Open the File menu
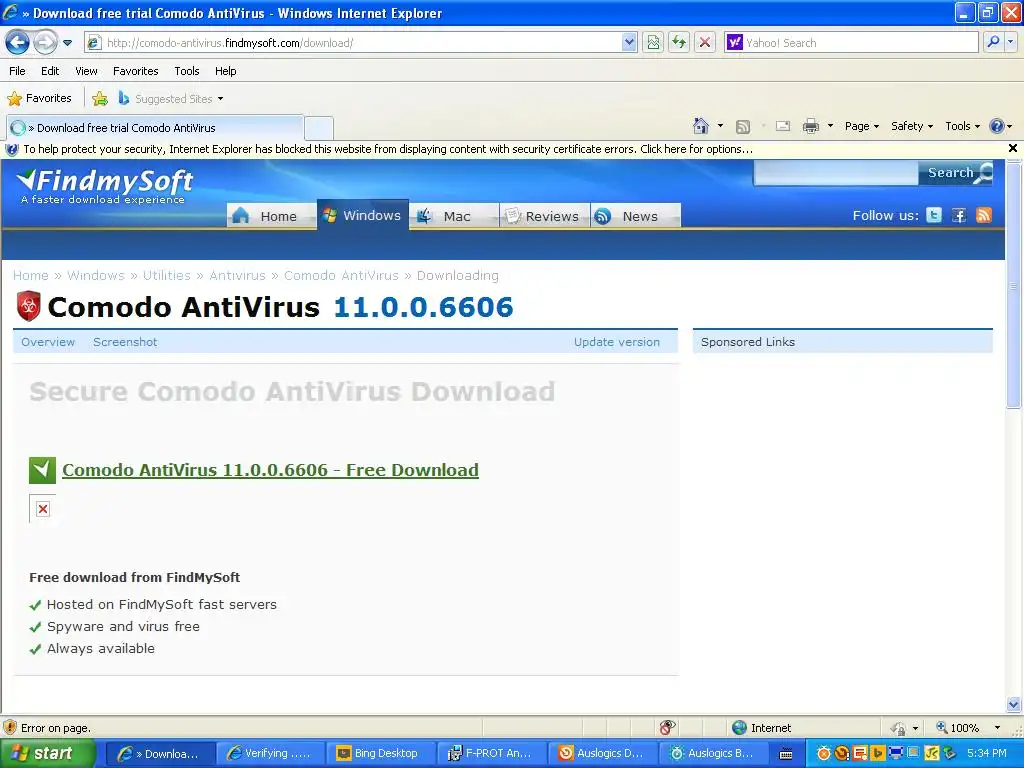 [18, 71]
